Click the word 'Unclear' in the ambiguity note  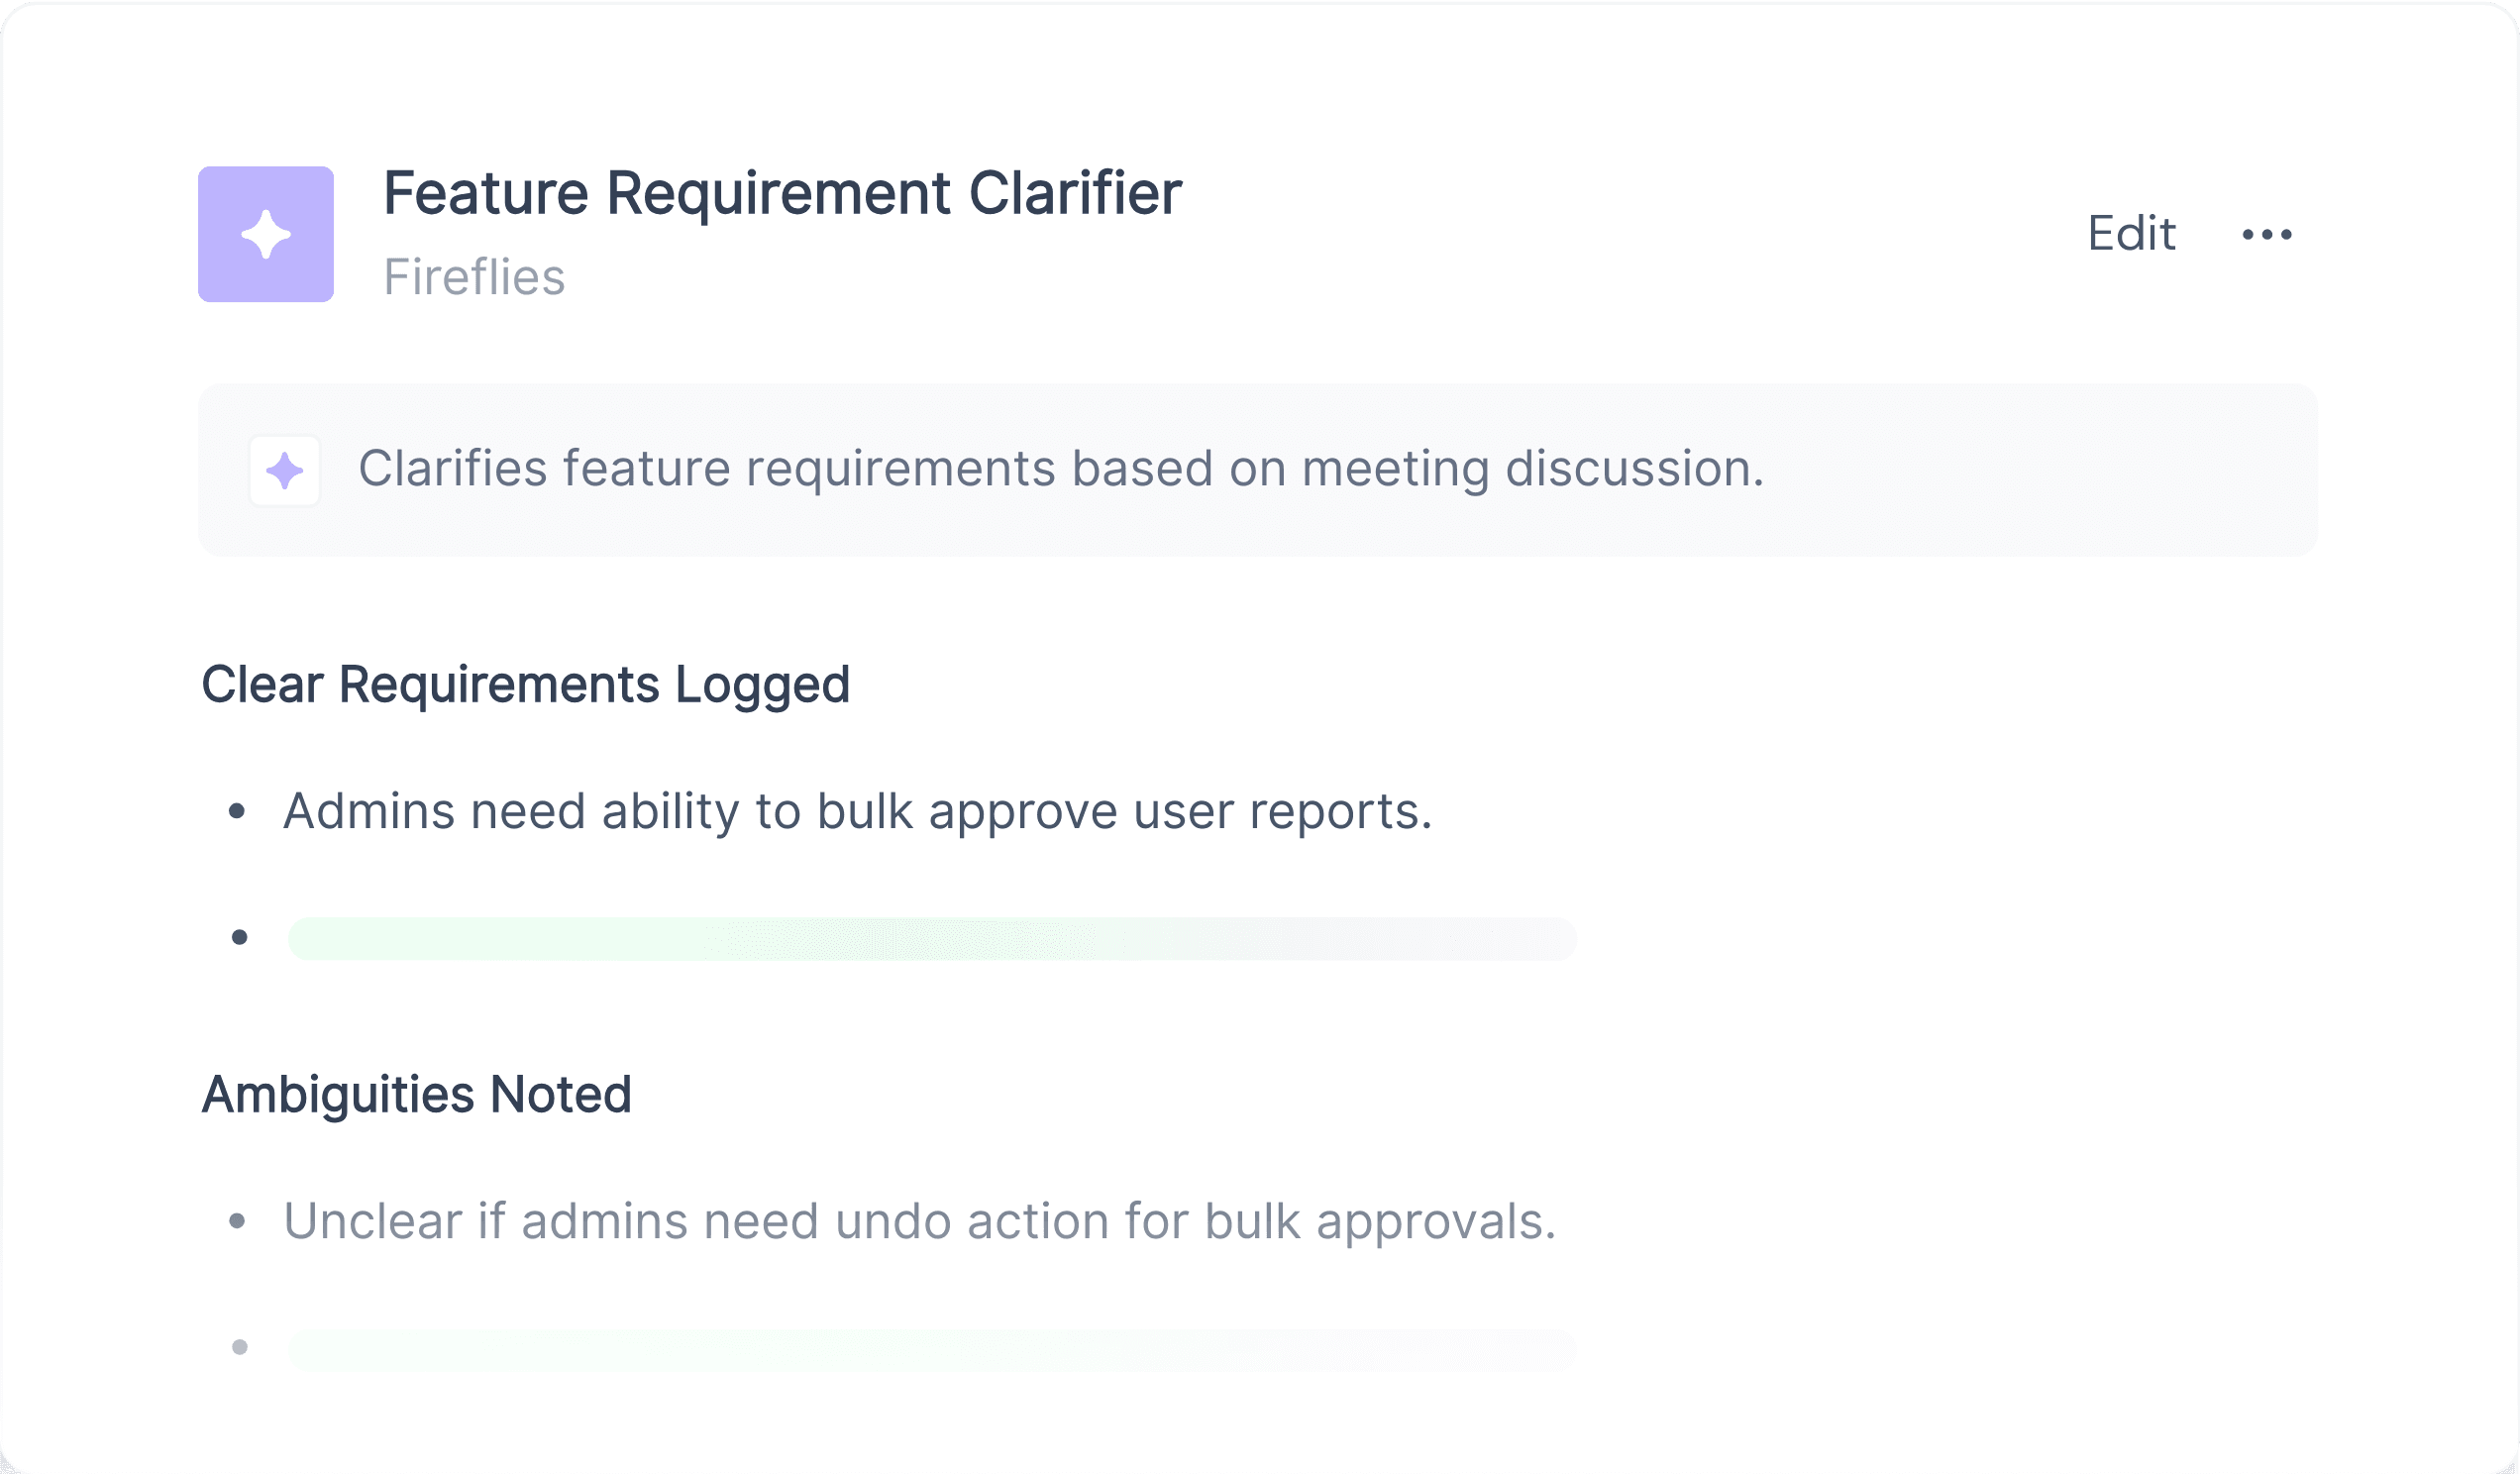pos(372,1221)
